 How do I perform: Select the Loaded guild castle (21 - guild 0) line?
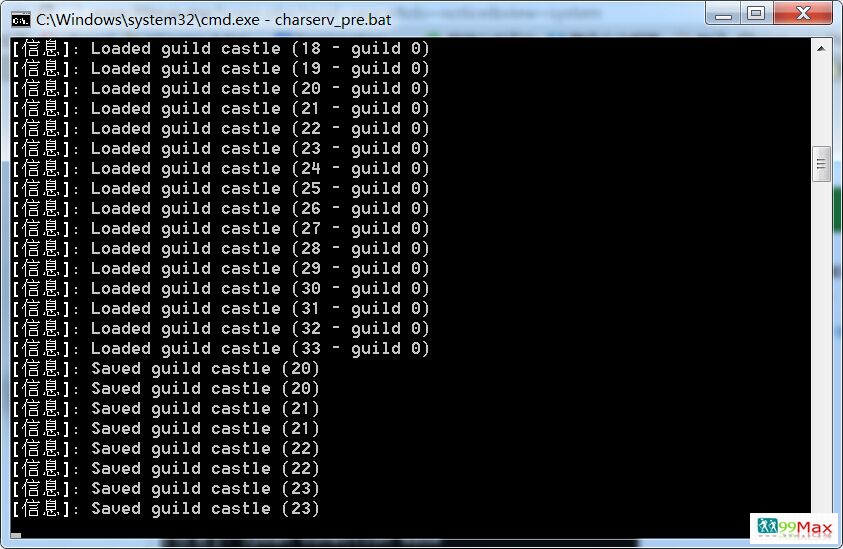[x=220, y=109]
